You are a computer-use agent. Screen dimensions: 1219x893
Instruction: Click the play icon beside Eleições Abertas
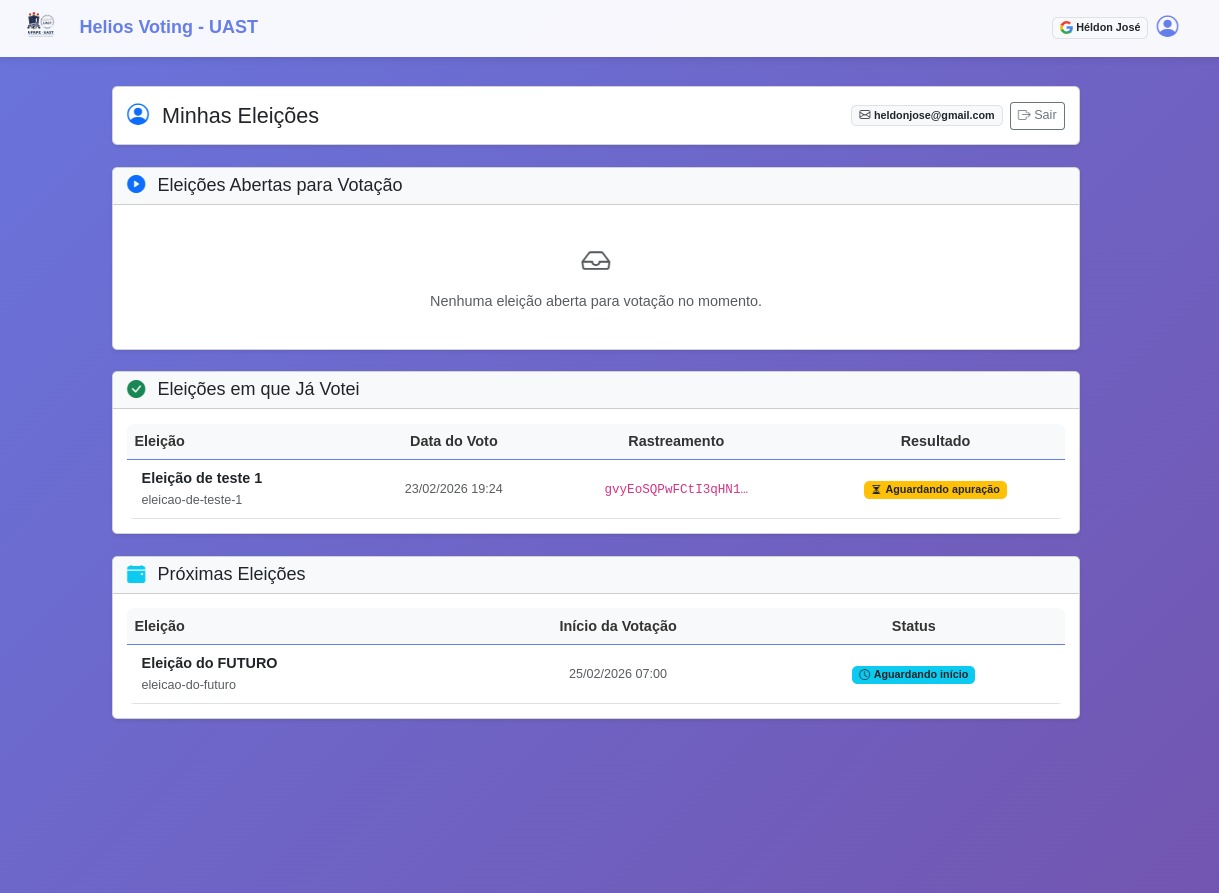click(136, 184)
